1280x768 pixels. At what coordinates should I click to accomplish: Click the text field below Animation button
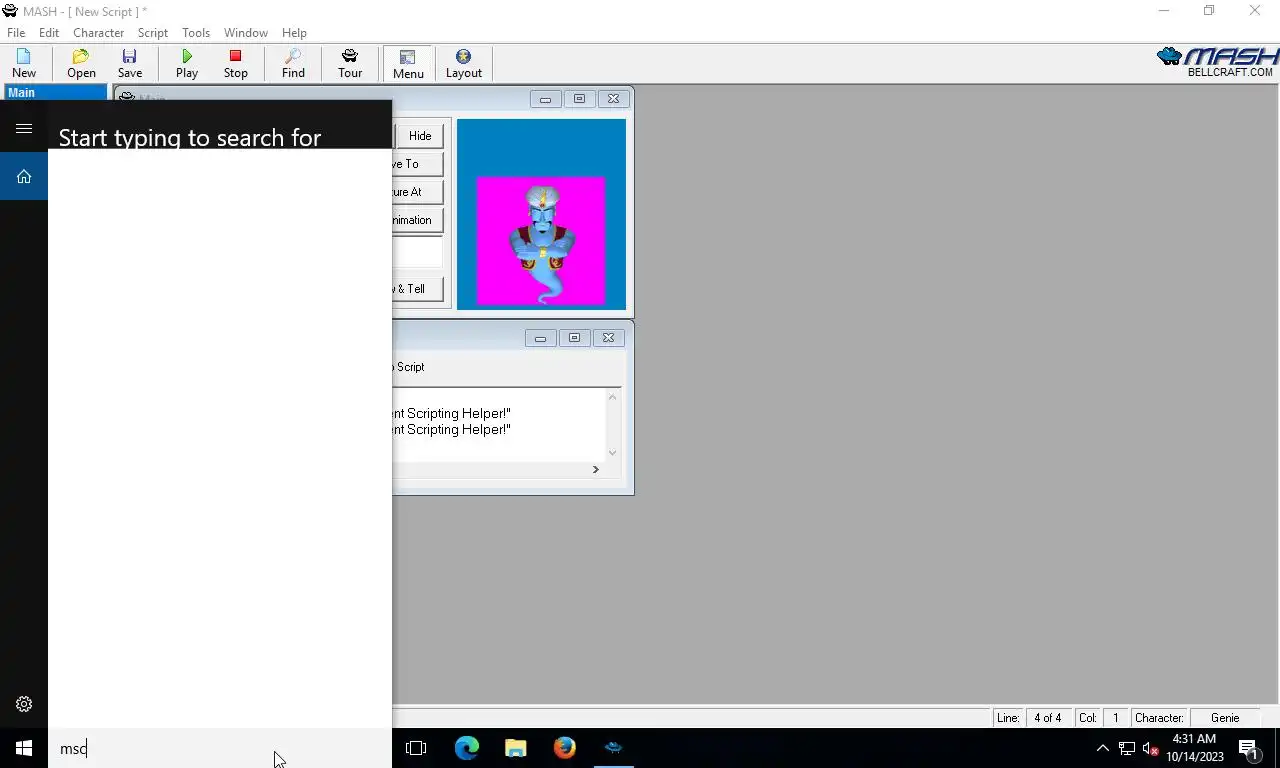click(x=418, y=252)
